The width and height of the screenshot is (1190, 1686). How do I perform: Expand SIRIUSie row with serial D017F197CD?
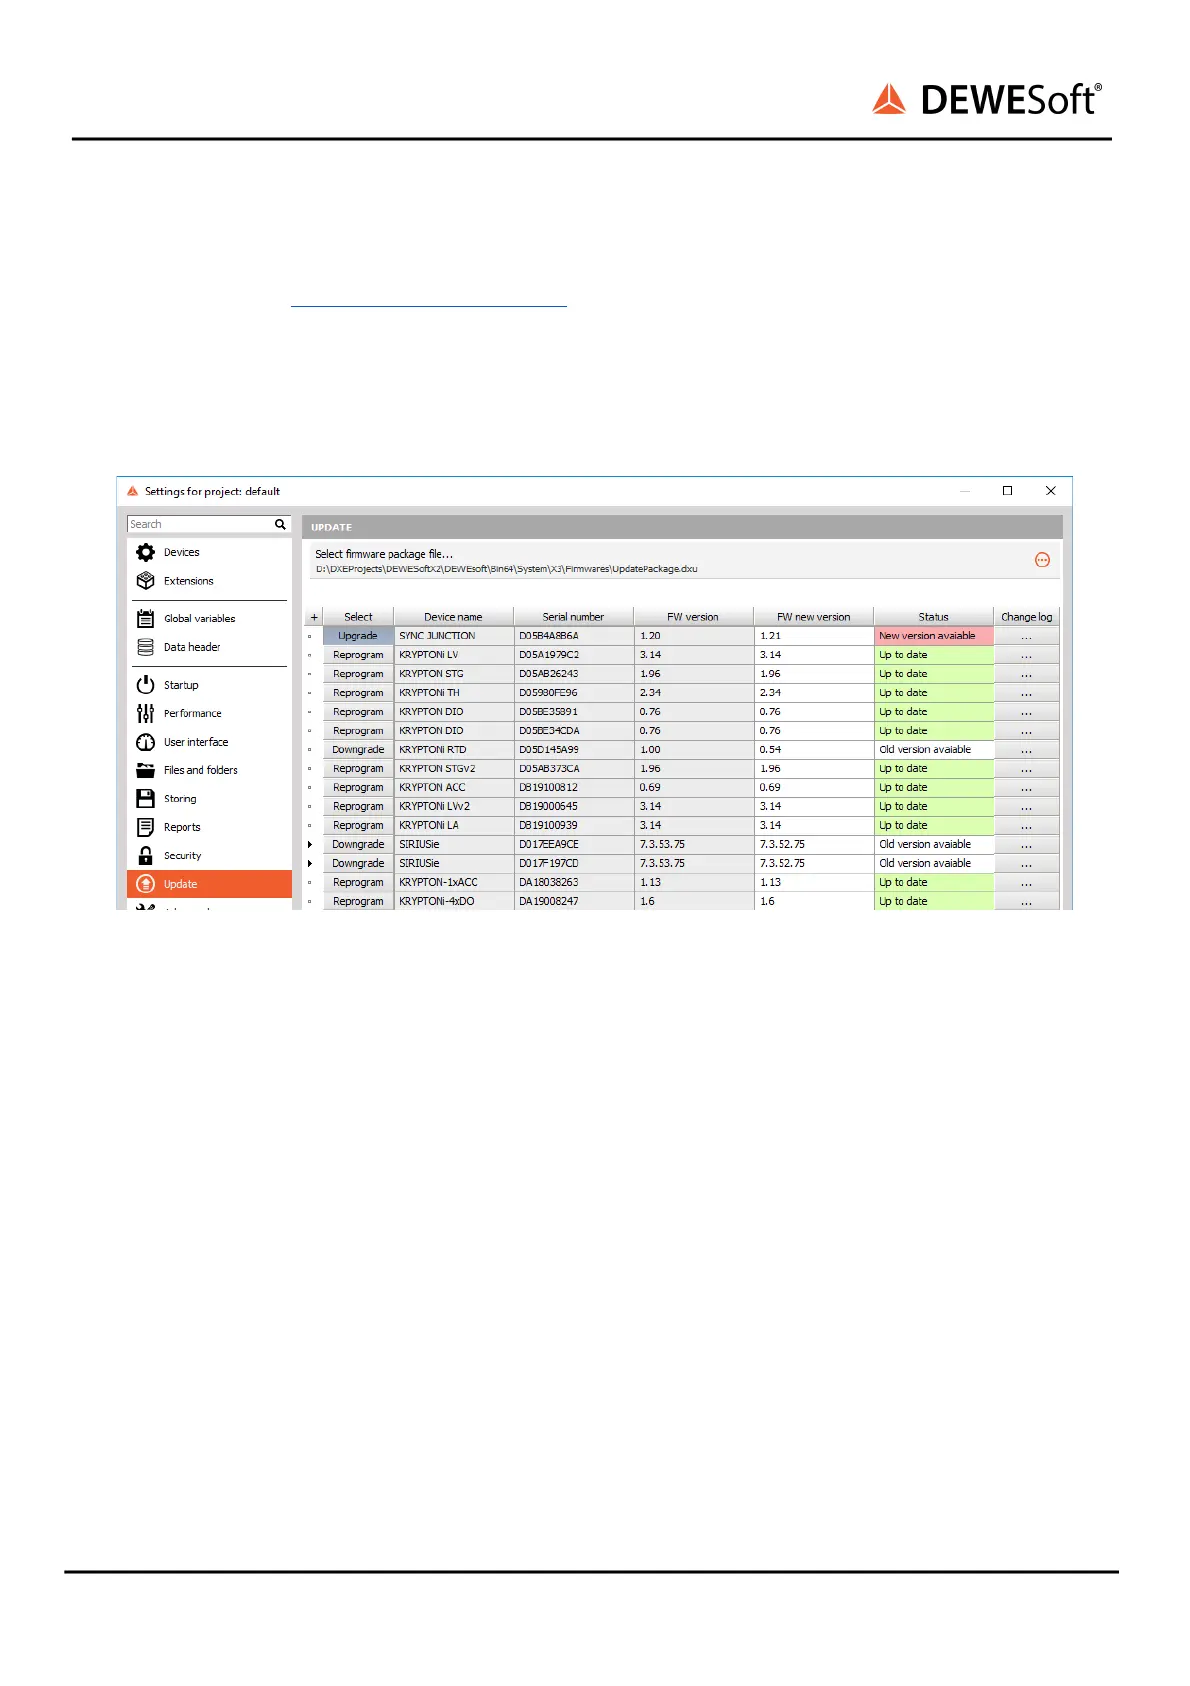[310, 864]
